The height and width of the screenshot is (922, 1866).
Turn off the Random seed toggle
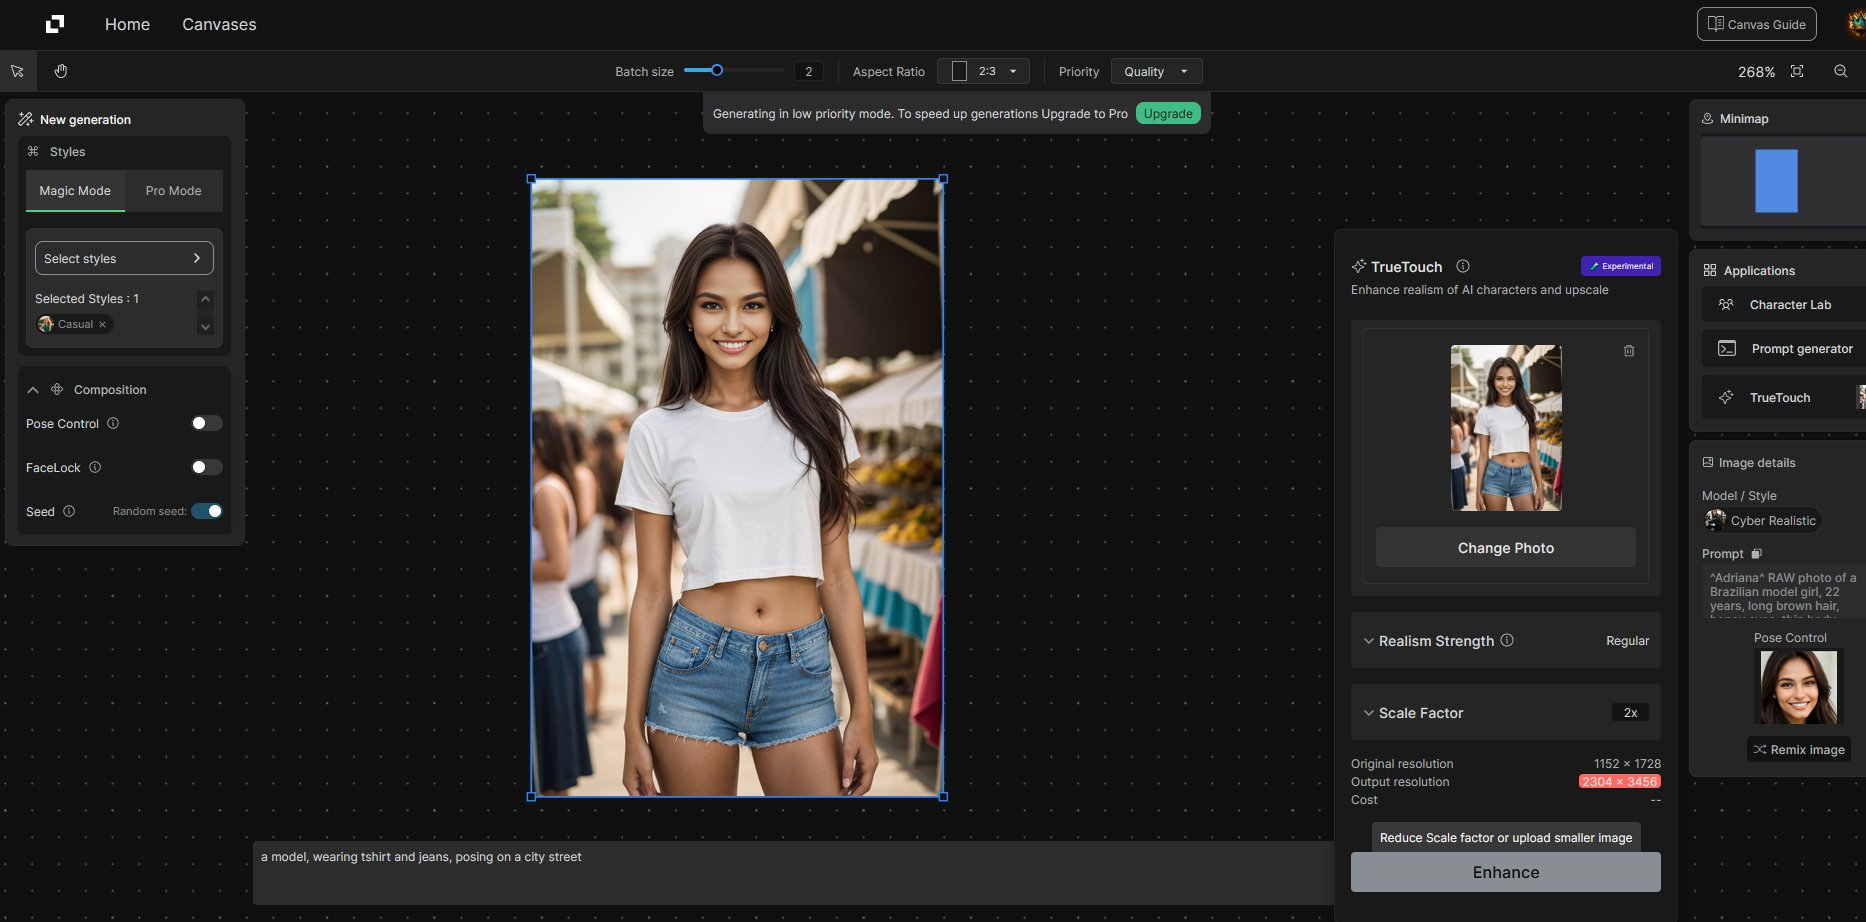coord(207,511)
